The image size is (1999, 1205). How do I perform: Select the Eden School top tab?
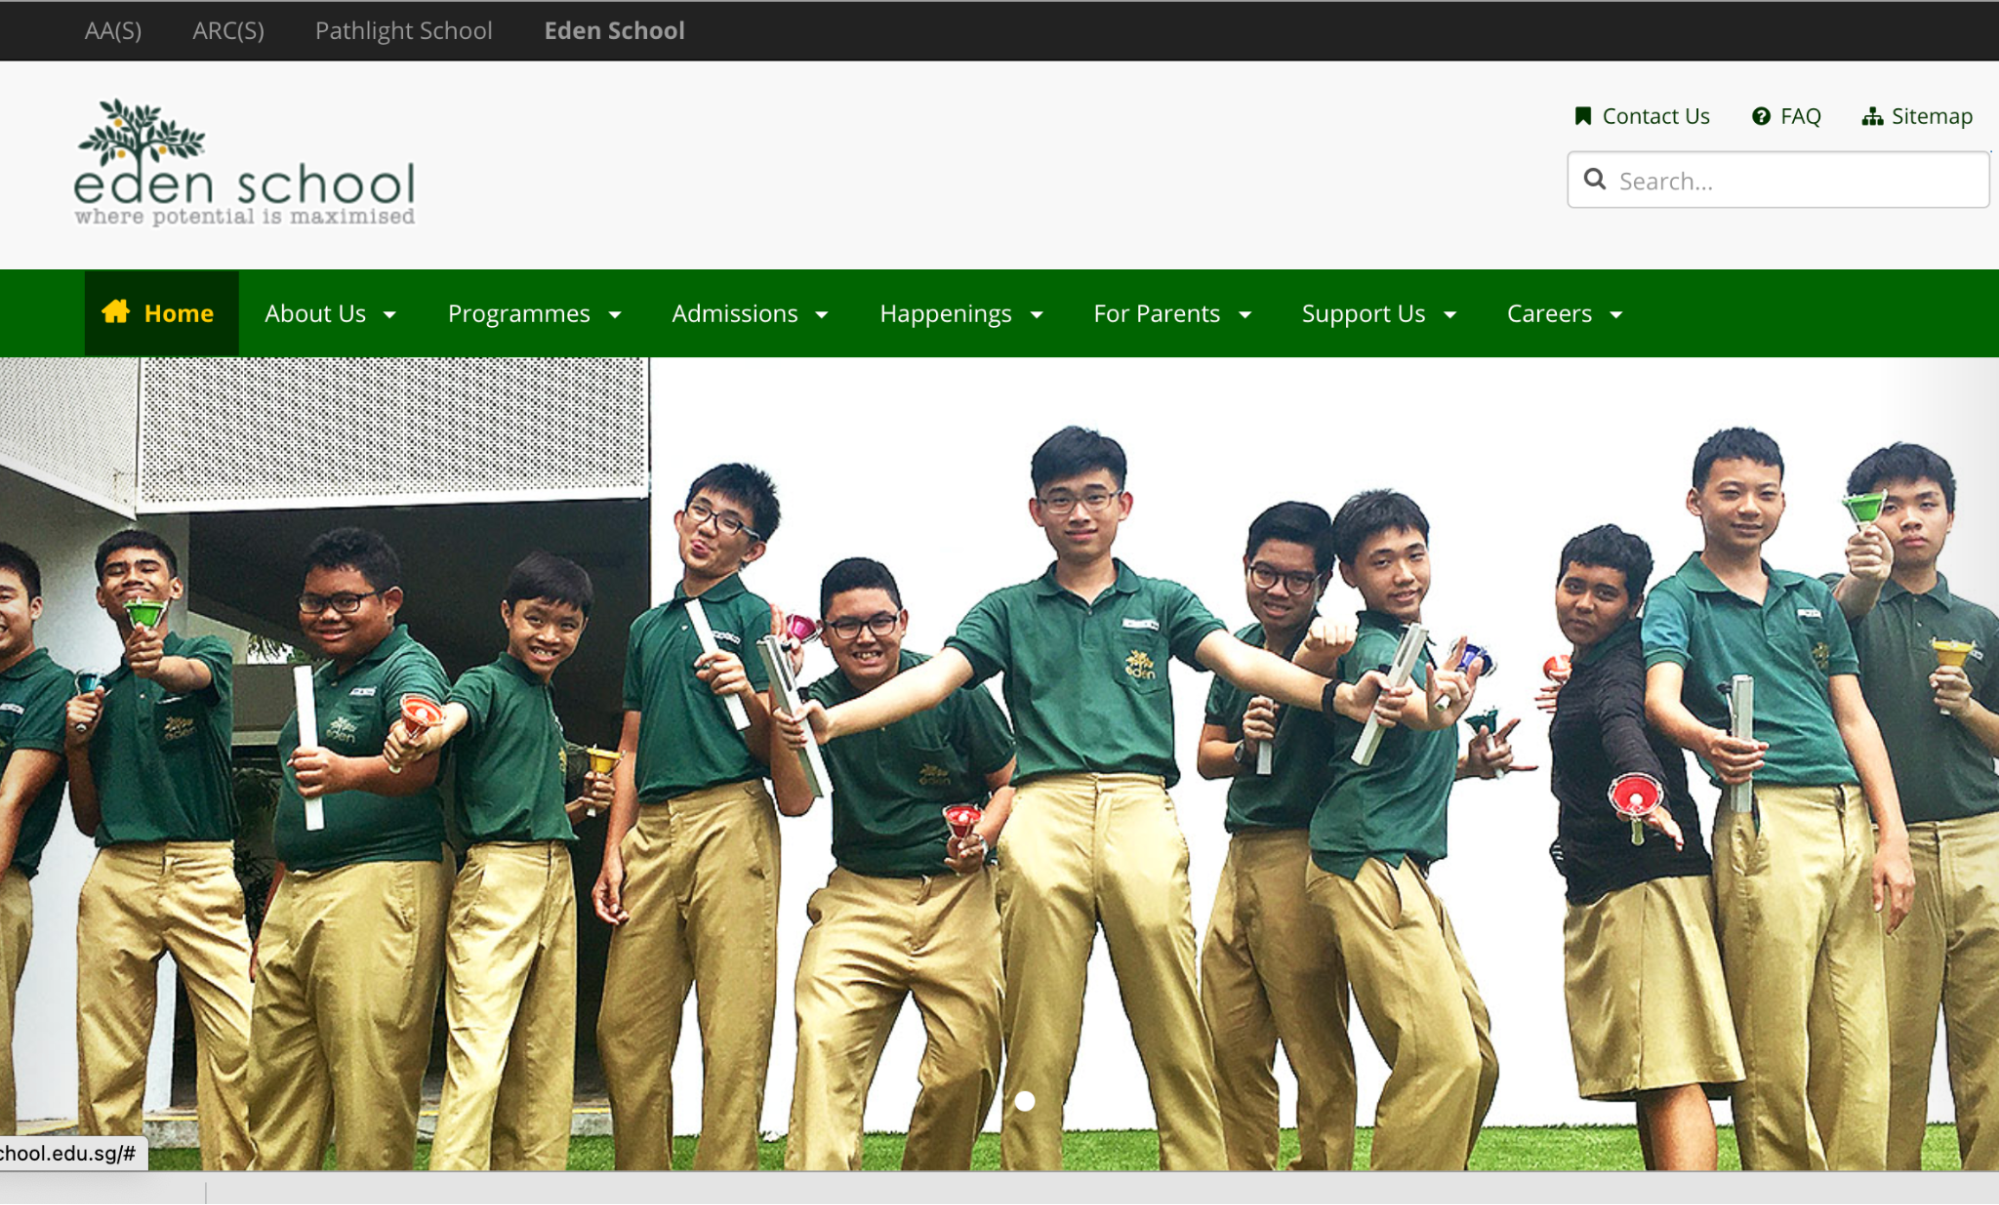[x=614, y=31]
